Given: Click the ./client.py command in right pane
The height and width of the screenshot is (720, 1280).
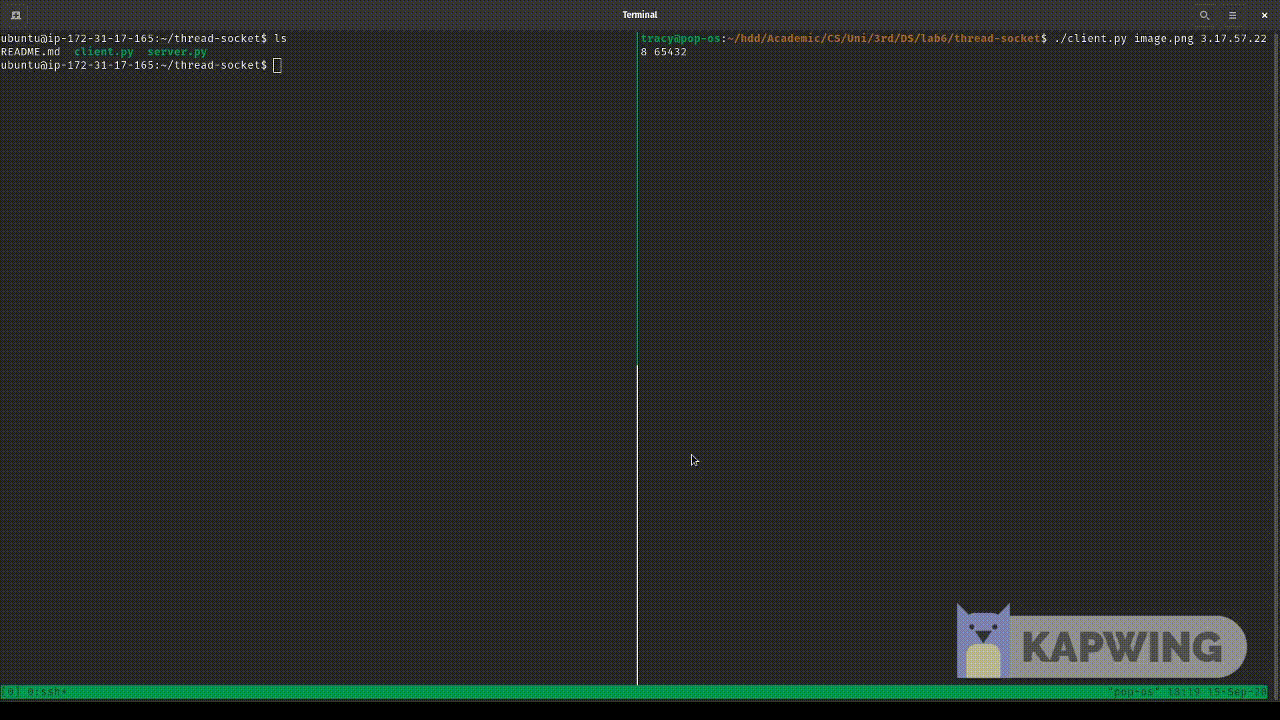Looking at the screenshot, I should pos(1090,39).
